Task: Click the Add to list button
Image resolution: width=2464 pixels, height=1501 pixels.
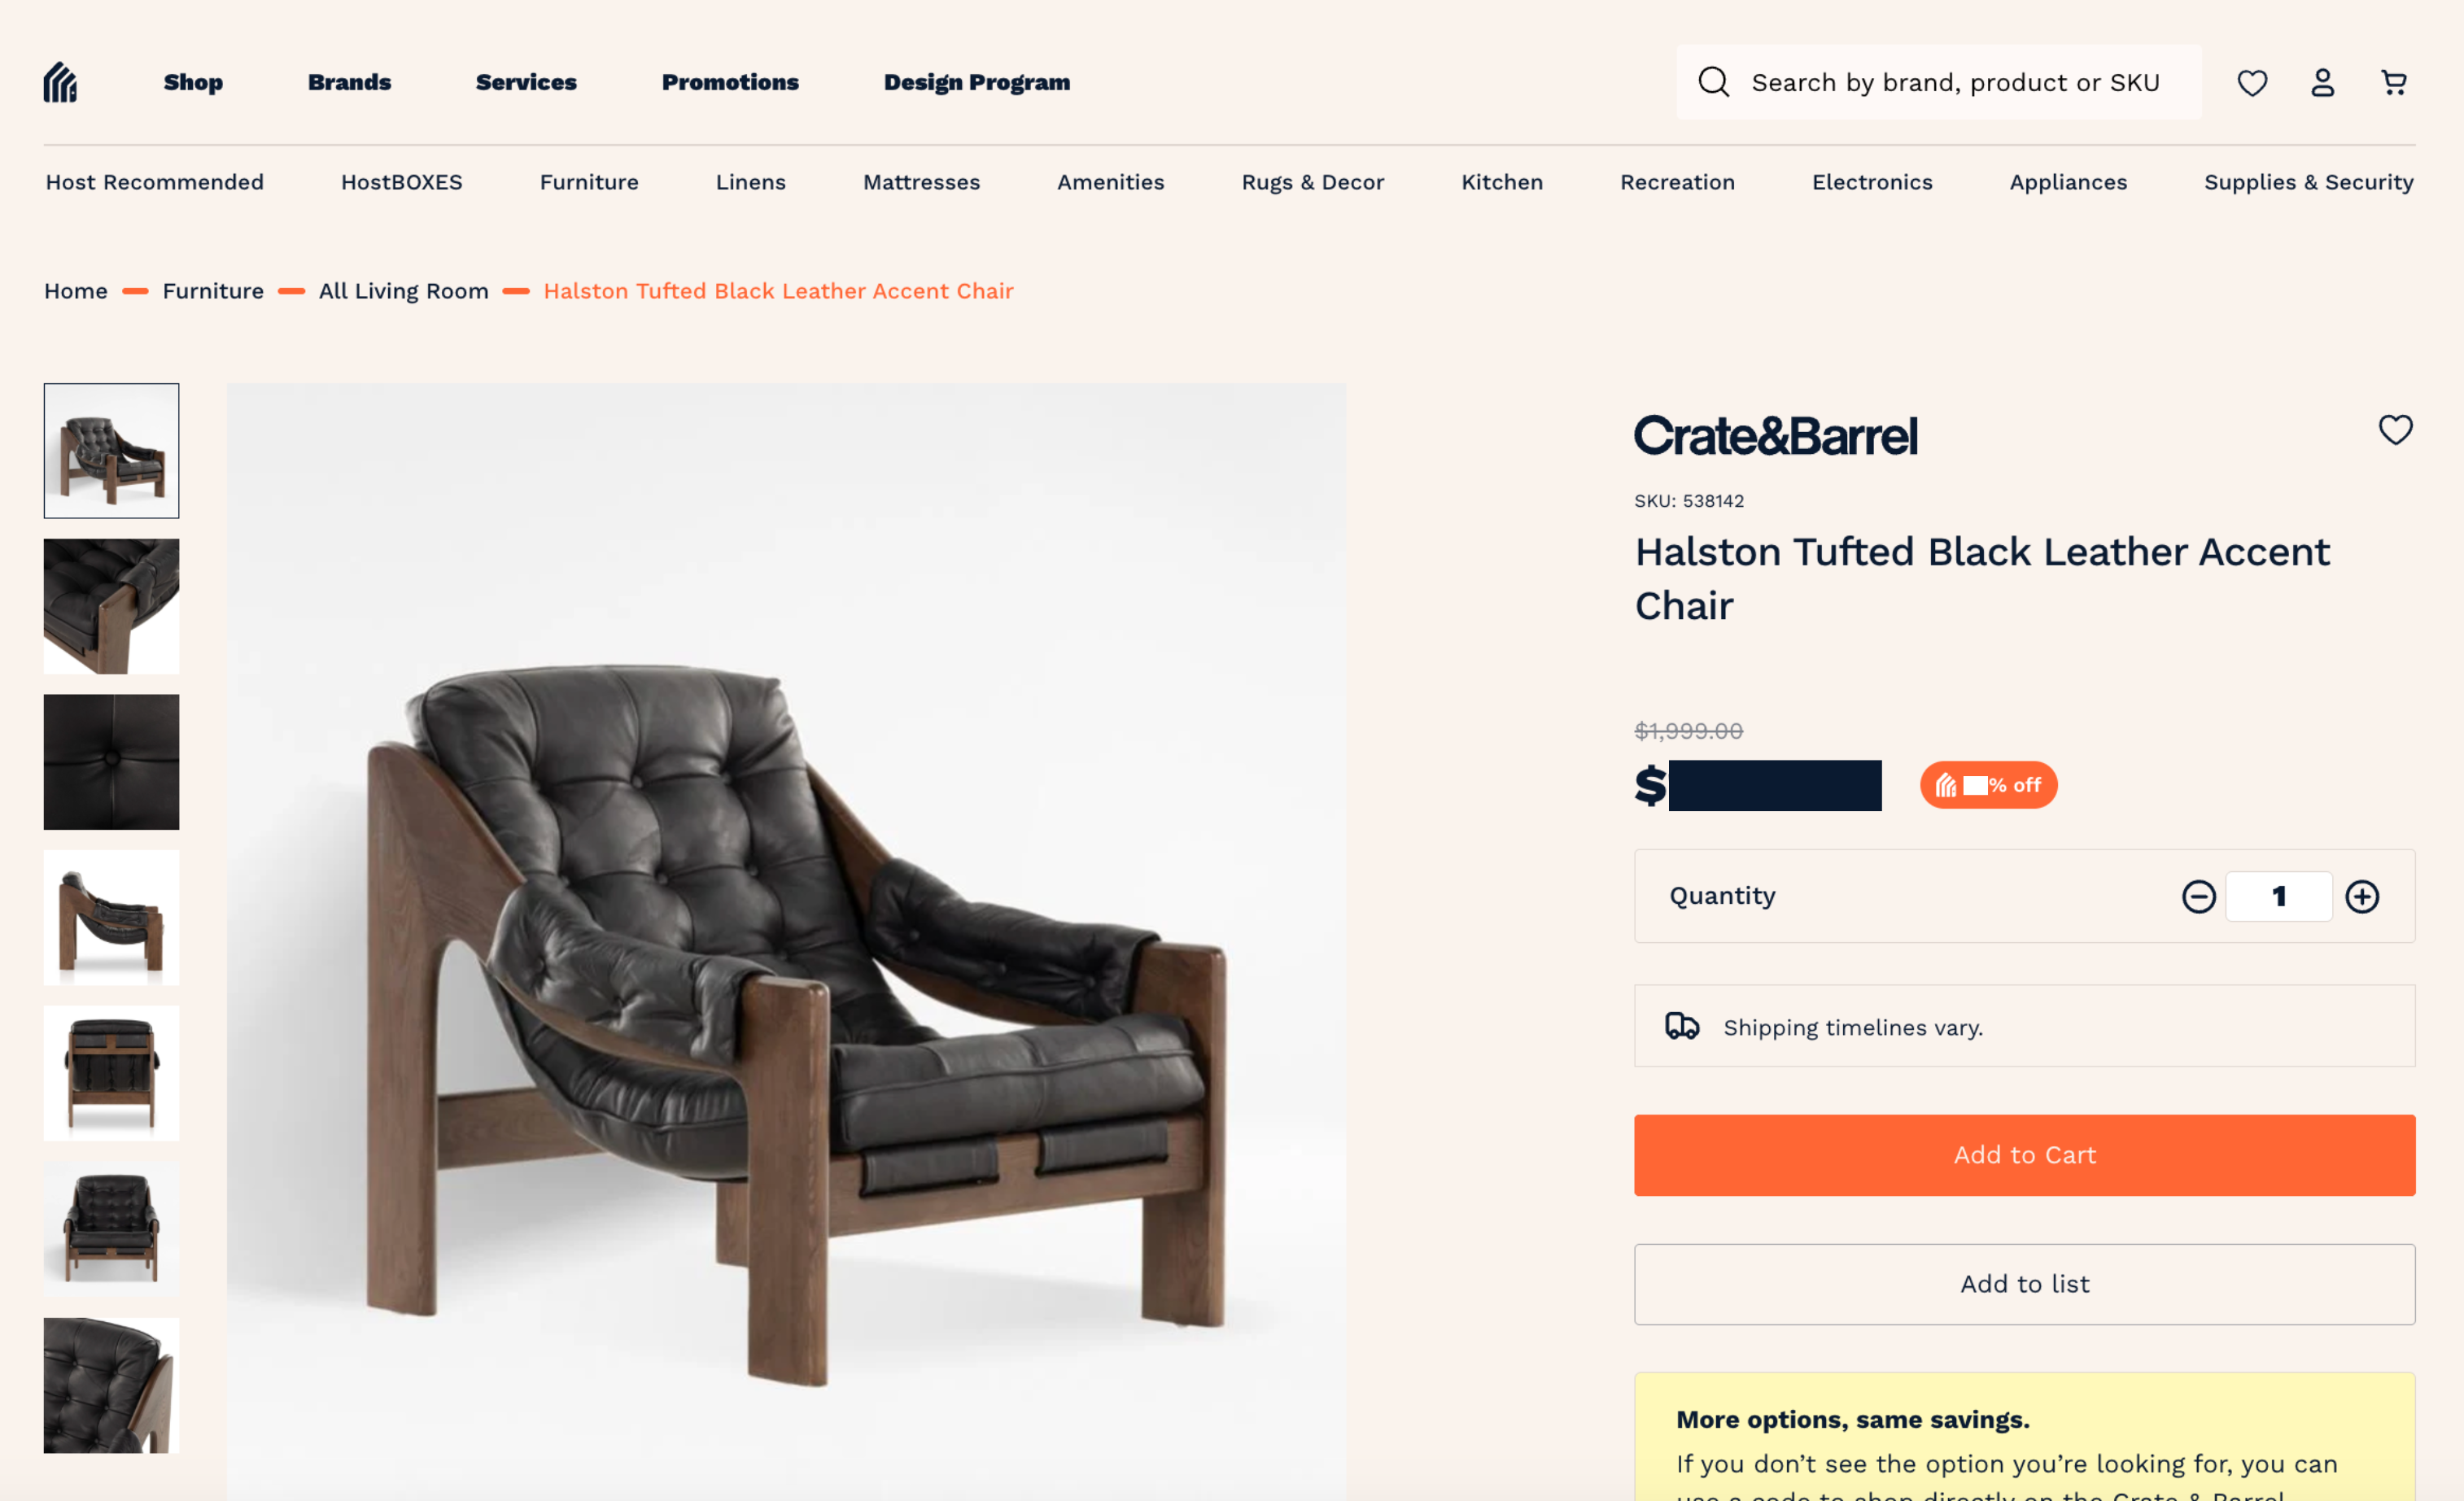Action: click(x=2024, y=1284)
